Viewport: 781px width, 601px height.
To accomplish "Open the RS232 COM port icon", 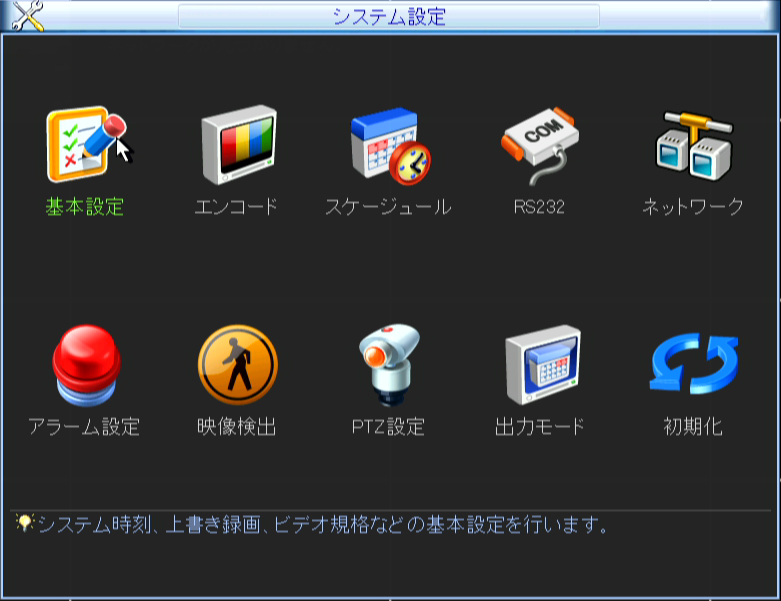I will coord(540,145).
